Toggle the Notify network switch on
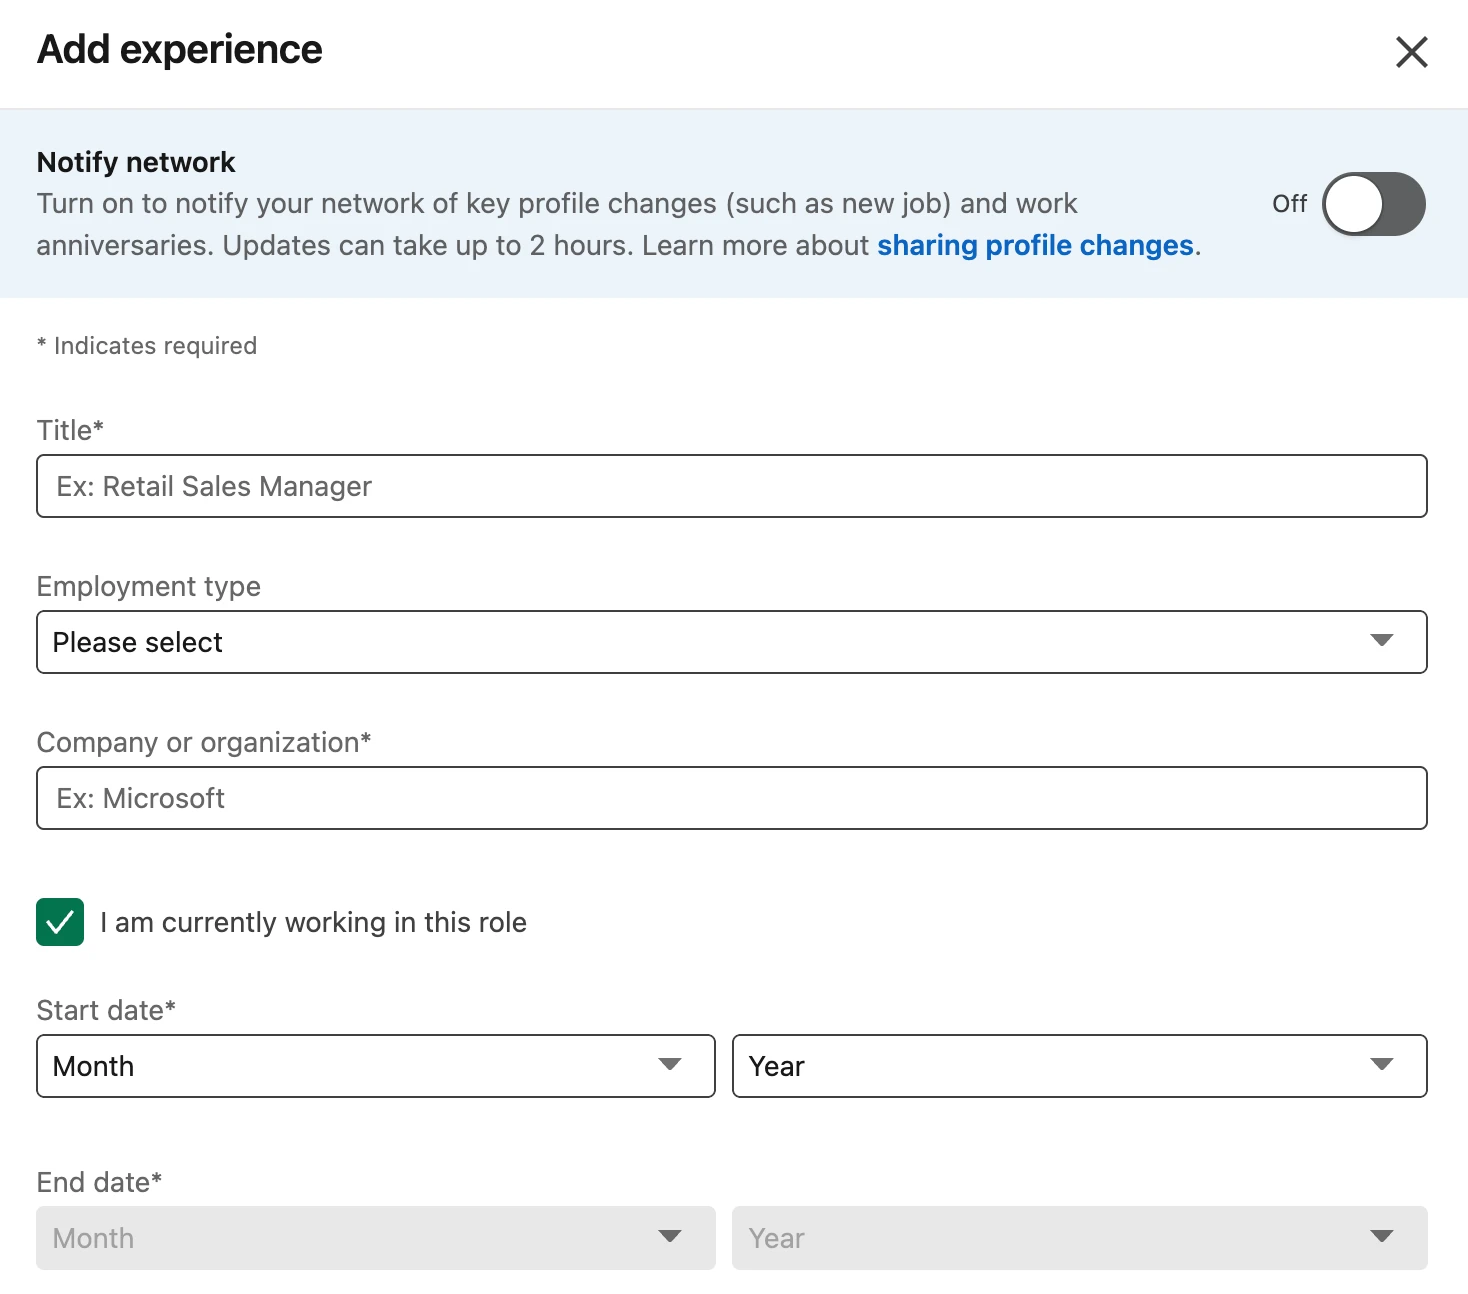Viewport: 1468px width, 1294px height. 1373,204
